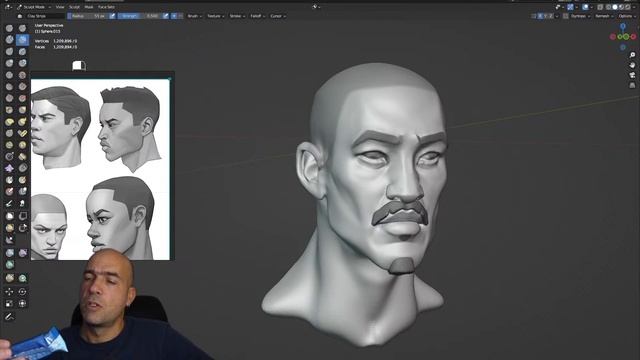Open the Texture dropdown
The height and width of the screenshot is (360, 640).
coord(215,16)
